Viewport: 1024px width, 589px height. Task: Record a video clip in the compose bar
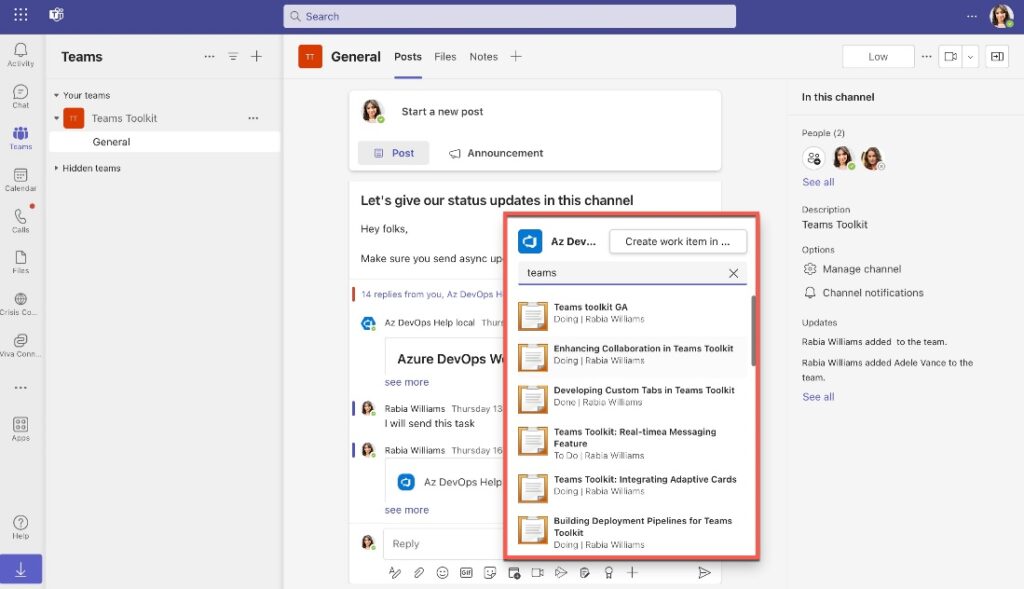pyautogui.click(x=537, y=572)
